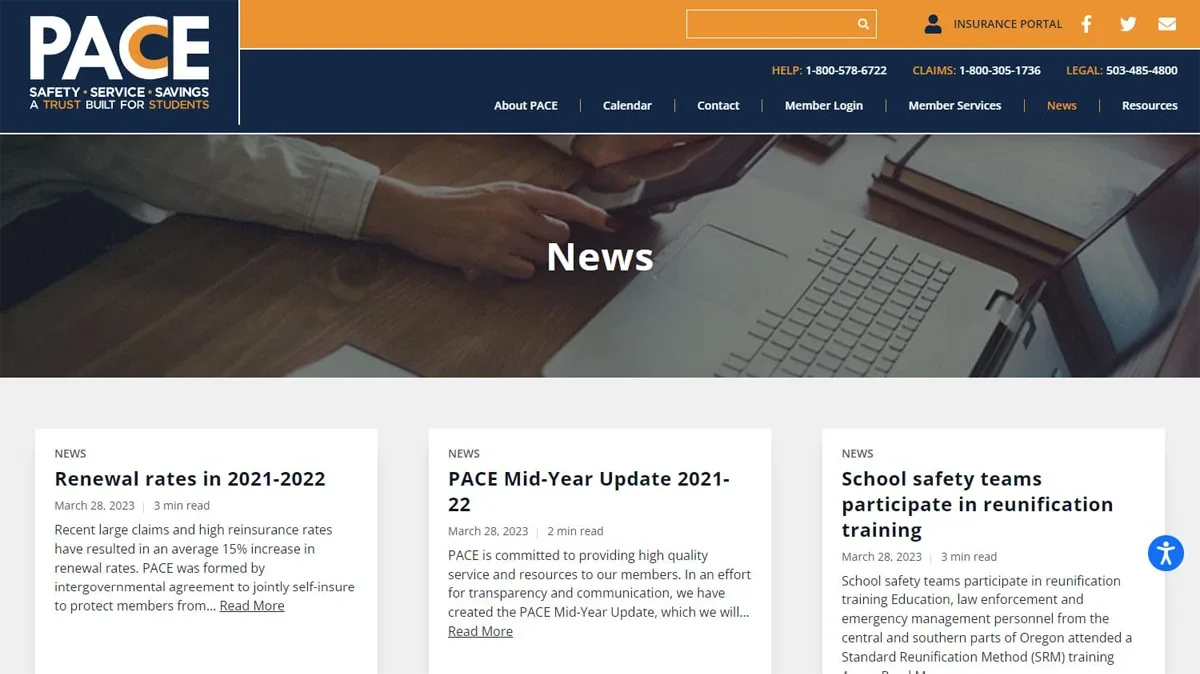This screenshot has width=1200, height=674.
Task: Click Read More under Renewal rates
Action: point(252,606)
